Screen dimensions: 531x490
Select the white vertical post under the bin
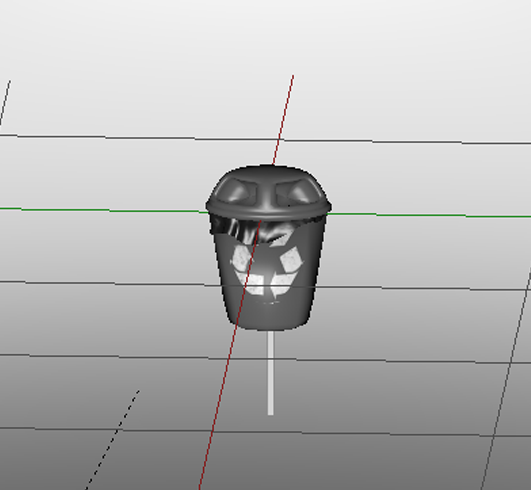[x=271, y=372]
